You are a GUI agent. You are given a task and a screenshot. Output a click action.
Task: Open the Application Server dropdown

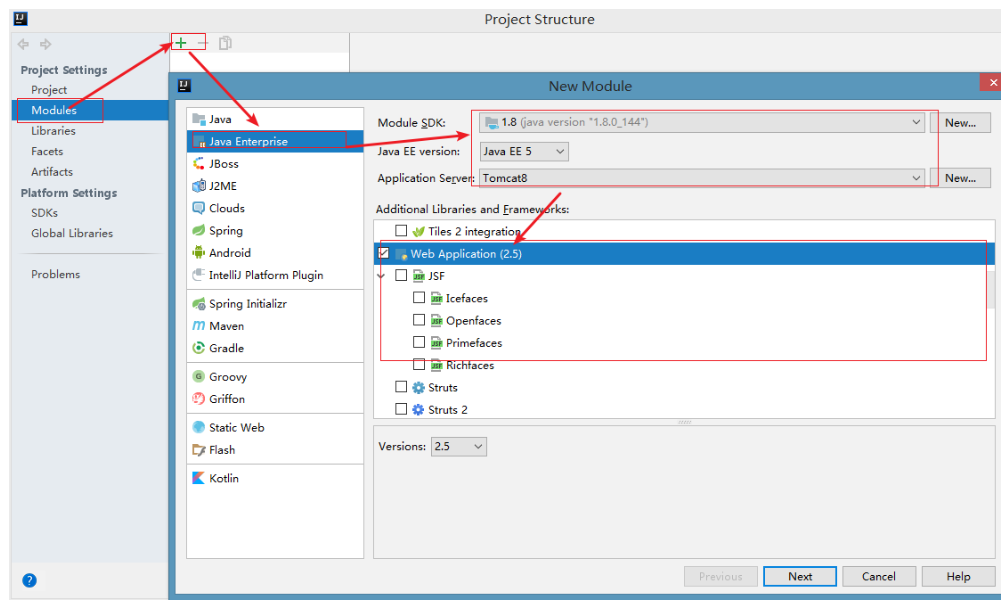pos(701,178)
